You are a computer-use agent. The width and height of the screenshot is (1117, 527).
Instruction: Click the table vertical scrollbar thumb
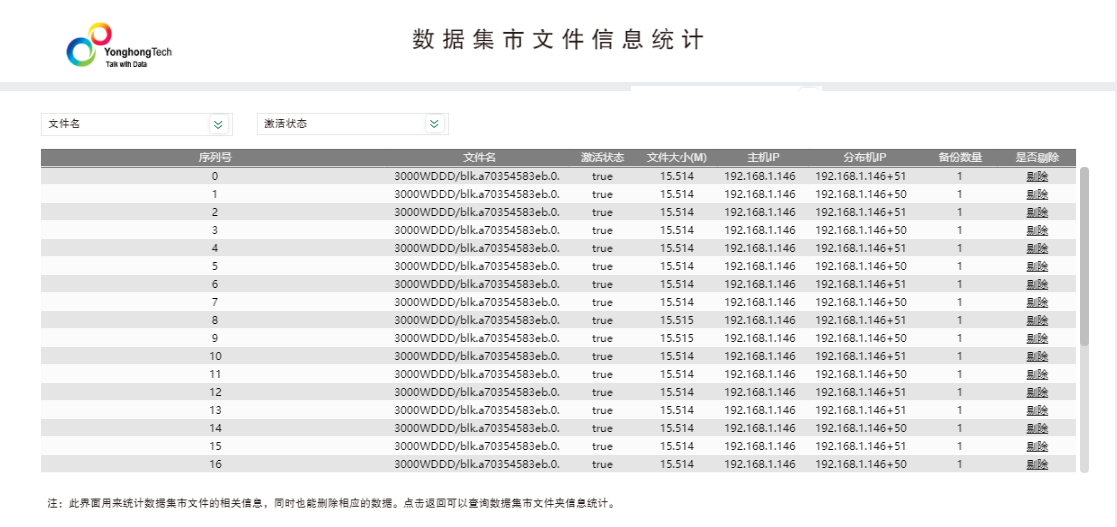tap(1085, 255)
